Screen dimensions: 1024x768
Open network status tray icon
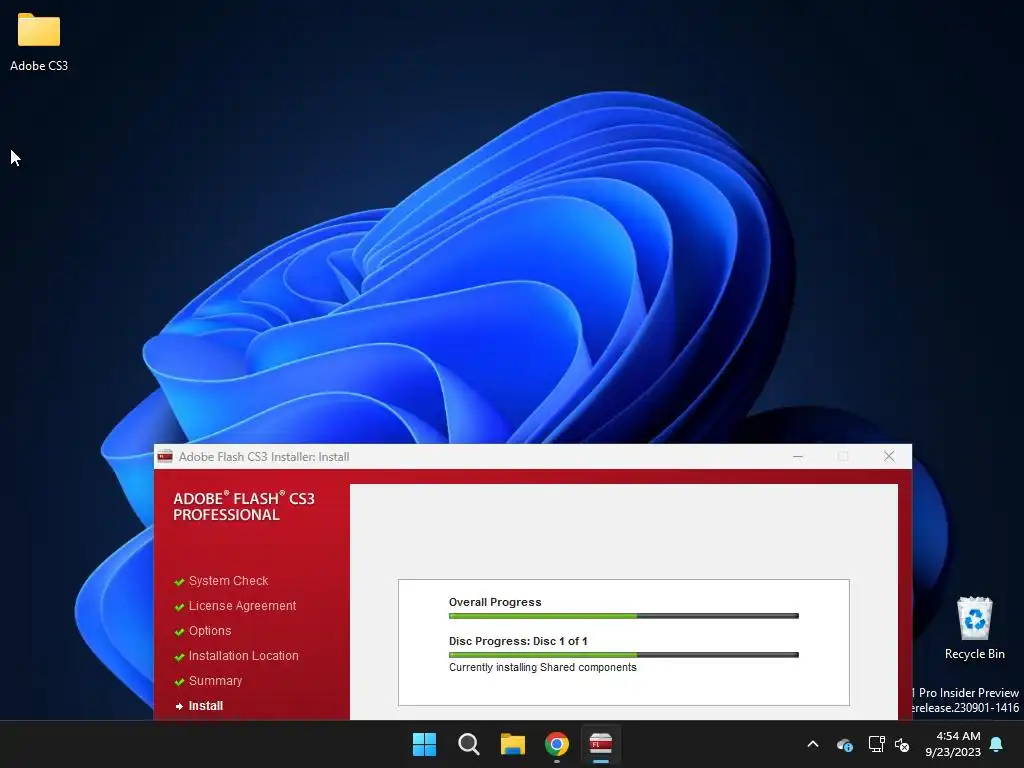876,744
